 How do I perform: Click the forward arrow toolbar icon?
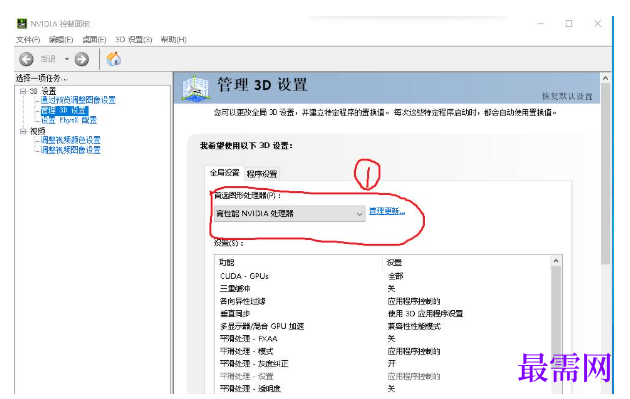tap(82, 59)
